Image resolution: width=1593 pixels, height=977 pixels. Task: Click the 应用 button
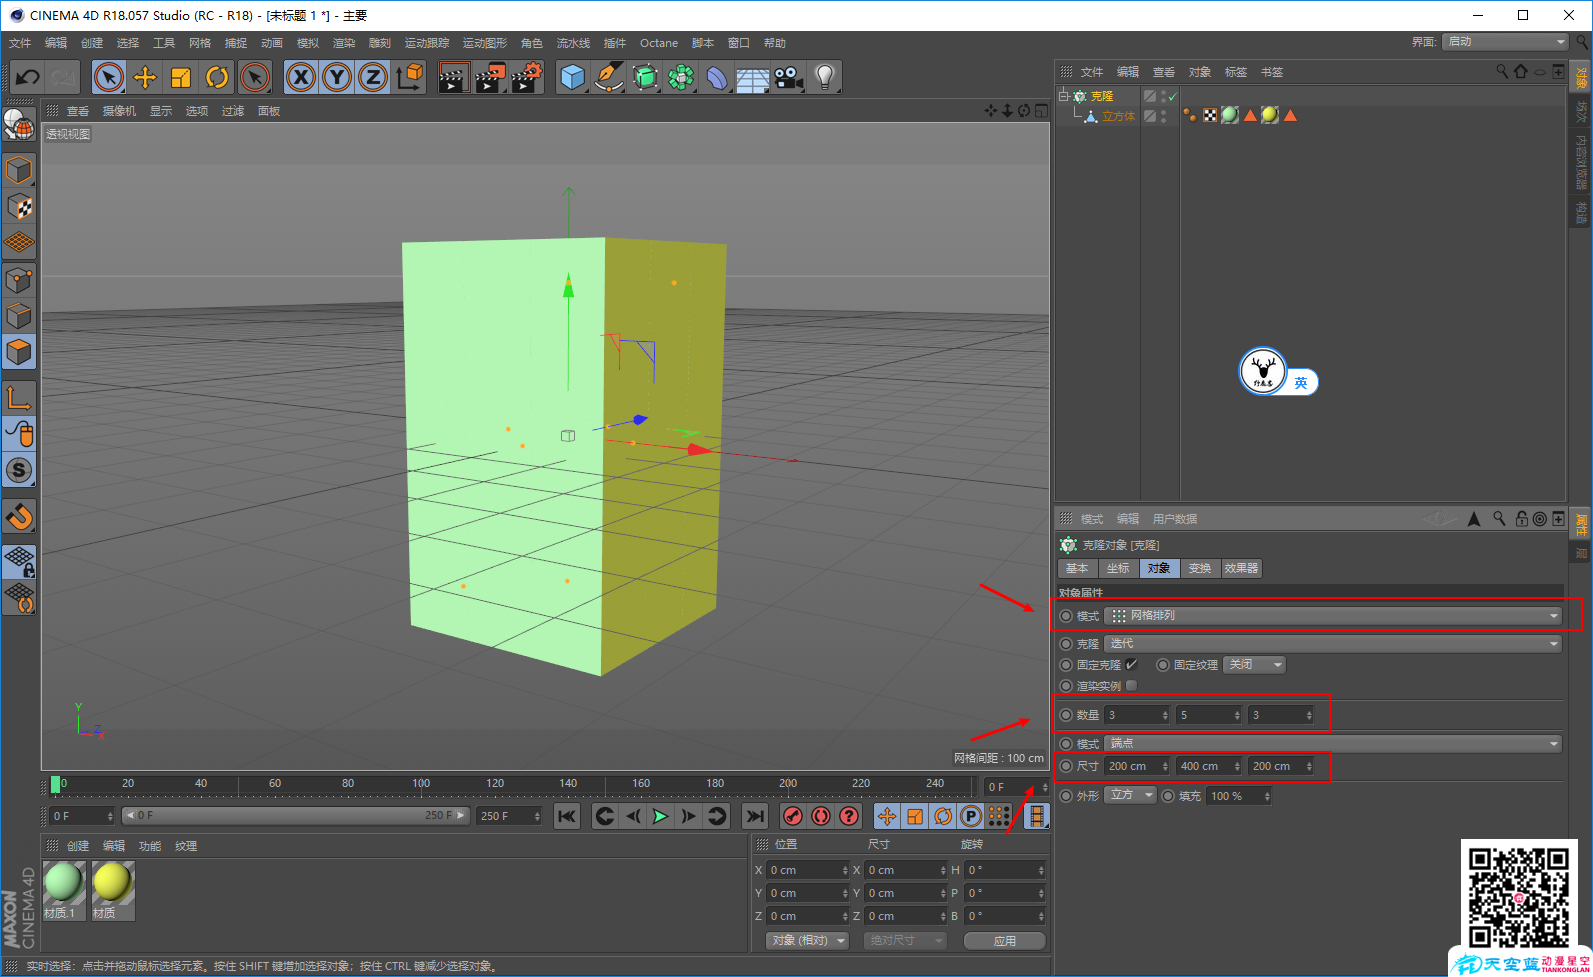pyautogui.click(x=1005, y=941)
